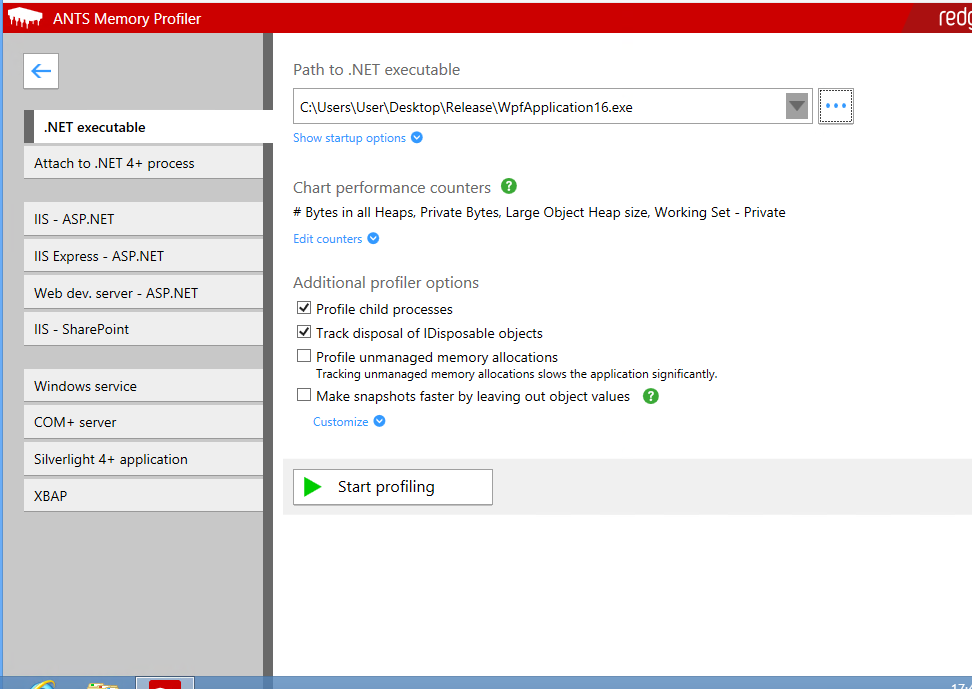Select COM+ server option

(x=143, y=422)
